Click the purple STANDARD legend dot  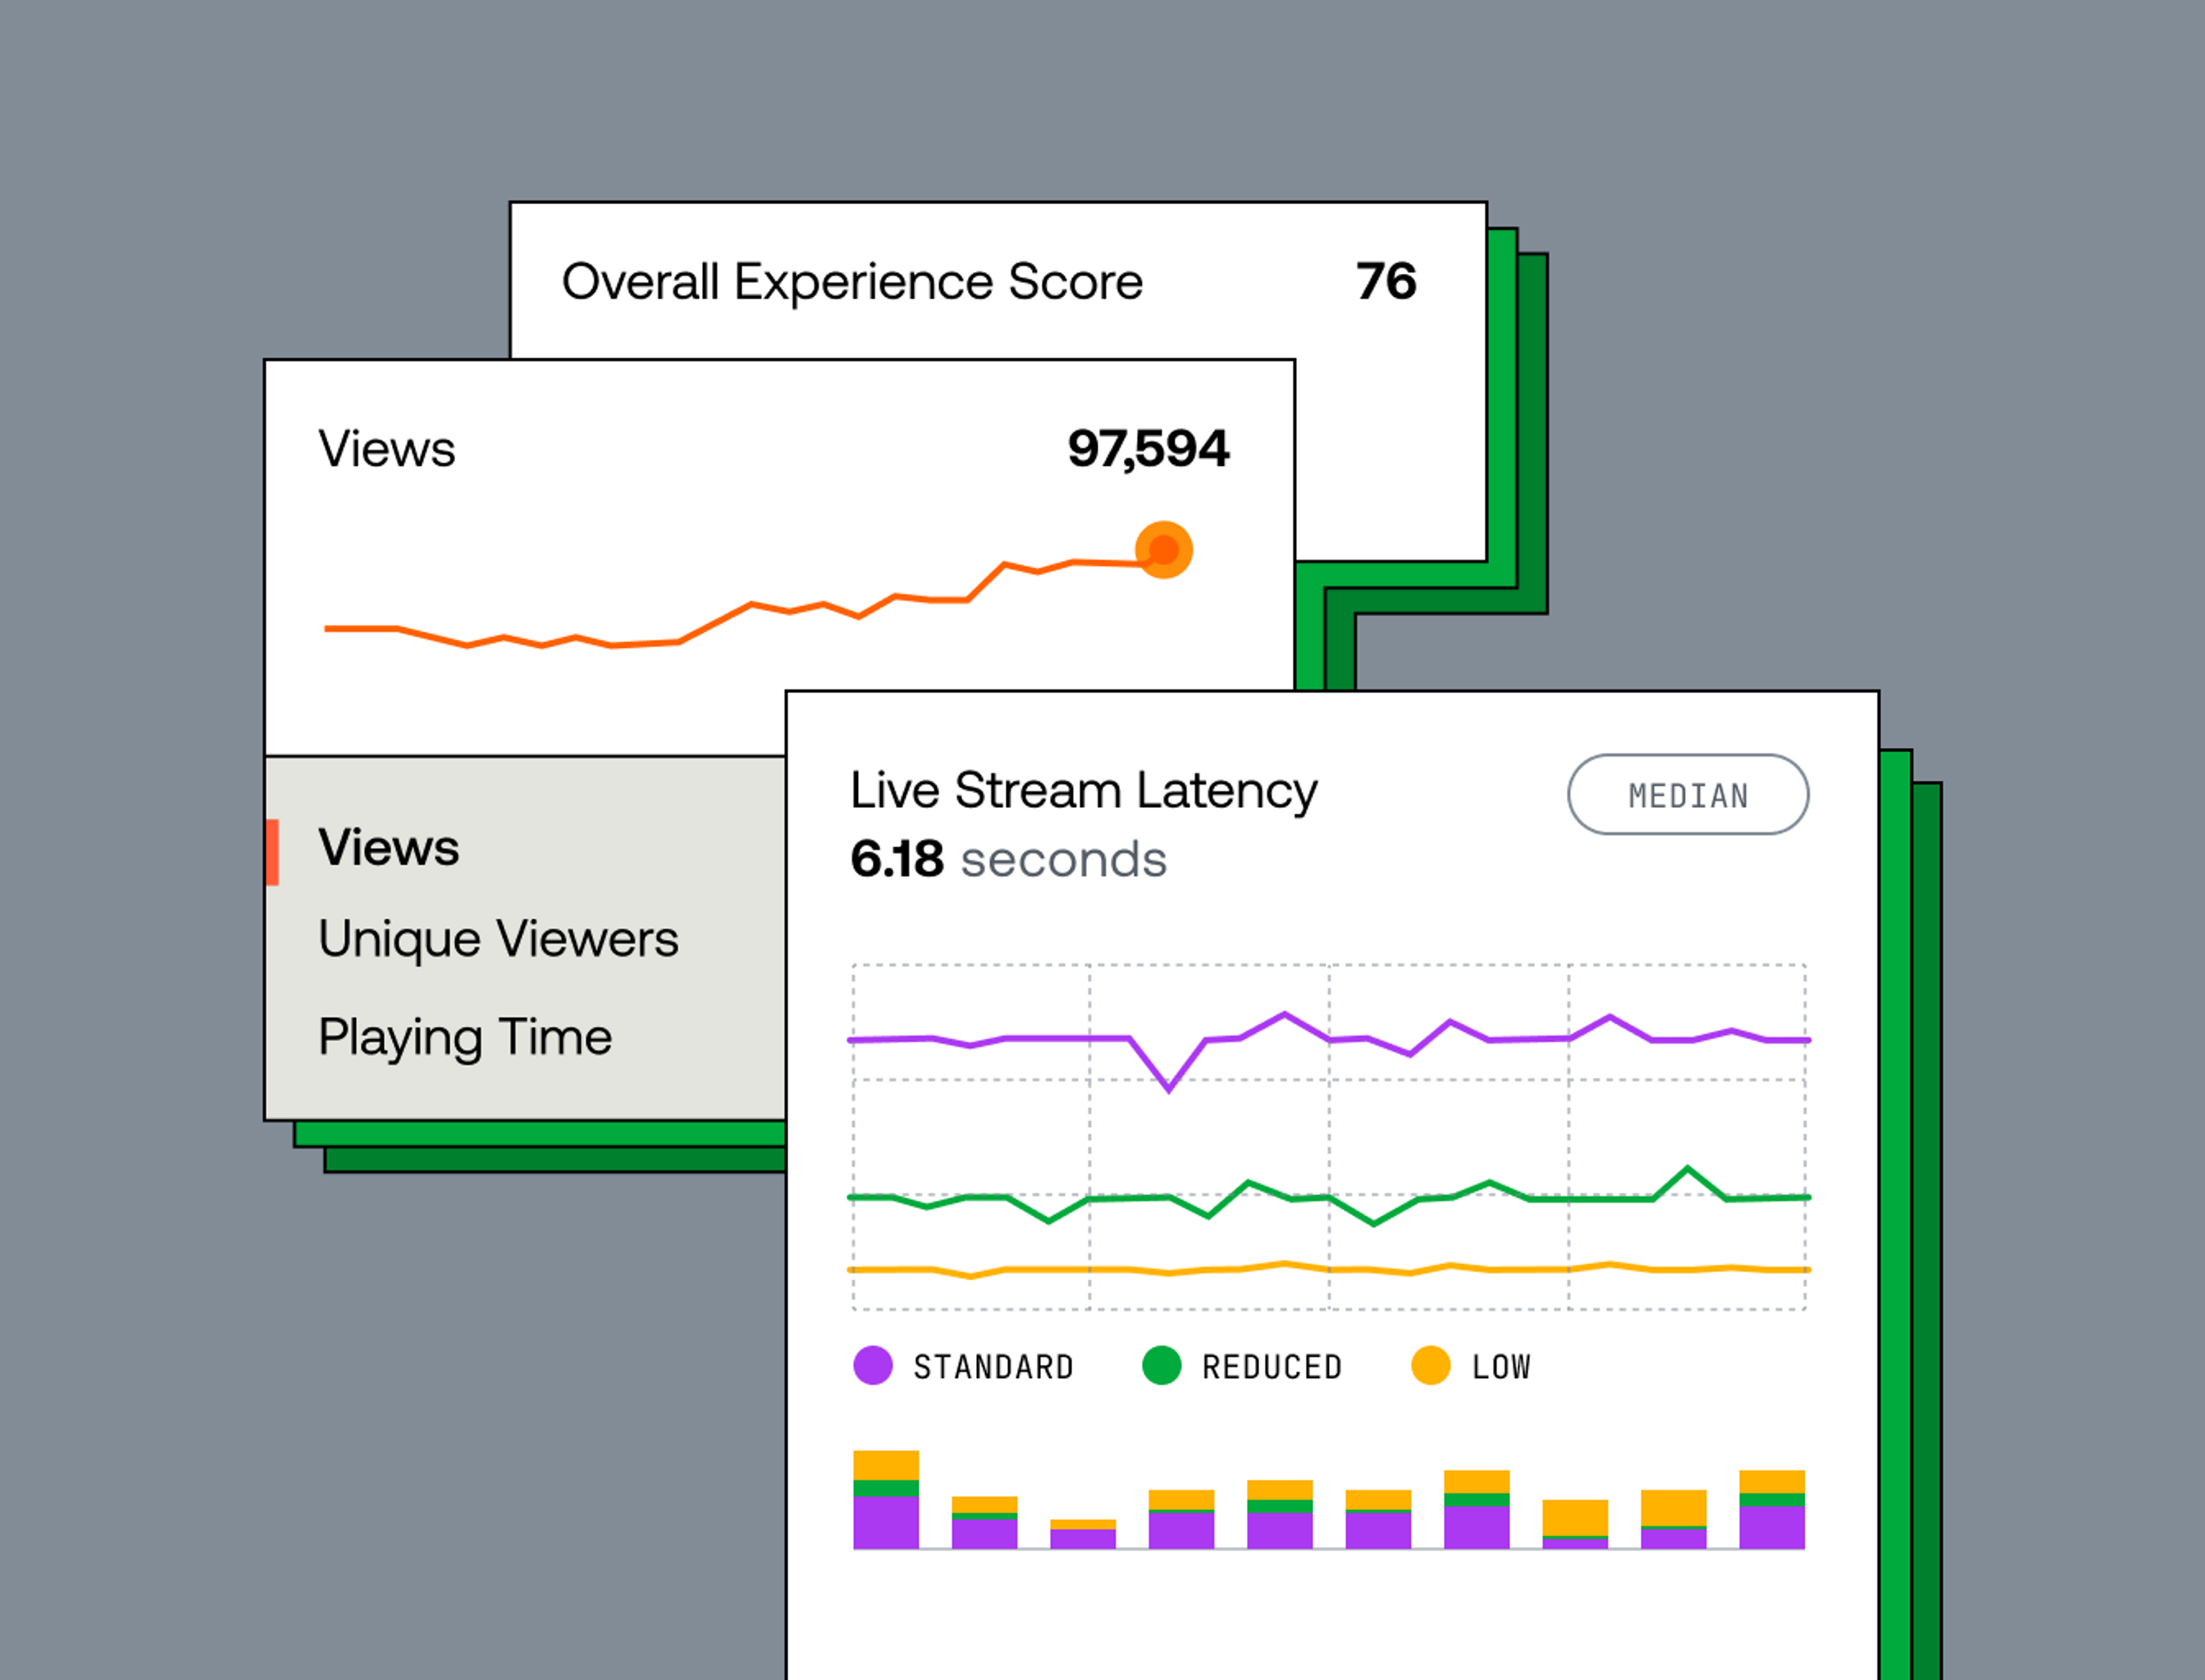872,1366
